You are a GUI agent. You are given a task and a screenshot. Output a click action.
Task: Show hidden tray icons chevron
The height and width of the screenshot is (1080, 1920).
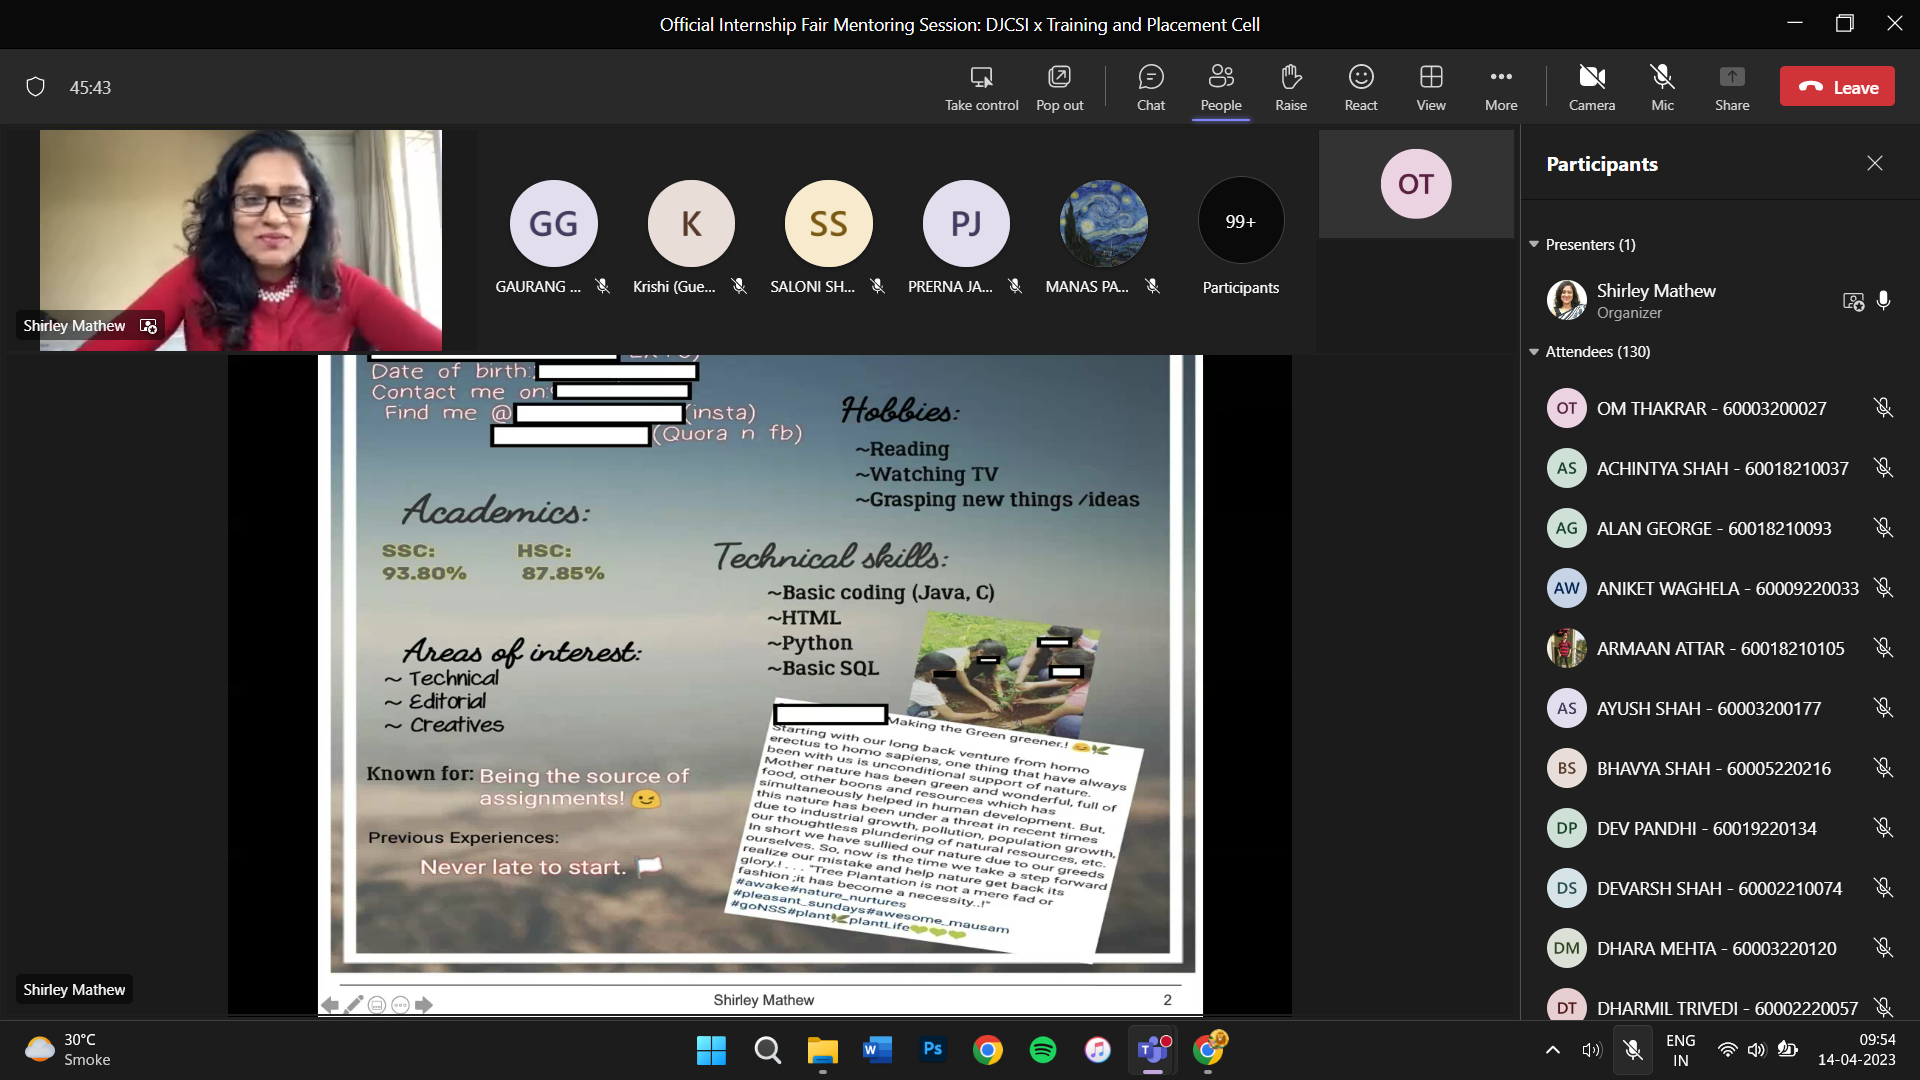tap(1552, 1050)
